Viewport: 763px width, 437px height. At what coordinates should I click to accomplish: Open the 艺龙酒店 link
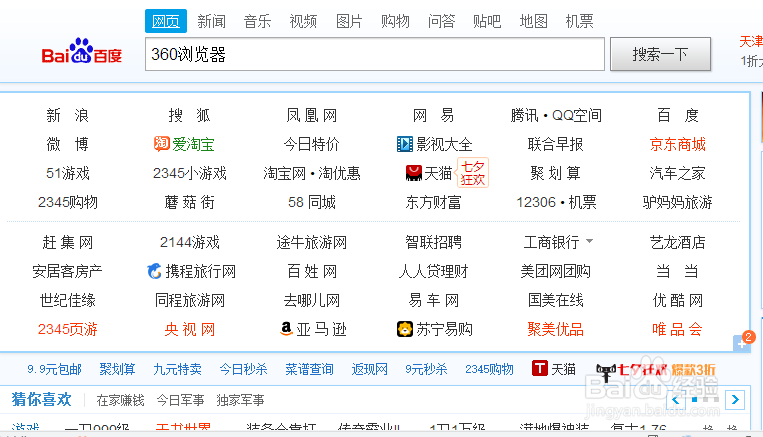point(677,242)
